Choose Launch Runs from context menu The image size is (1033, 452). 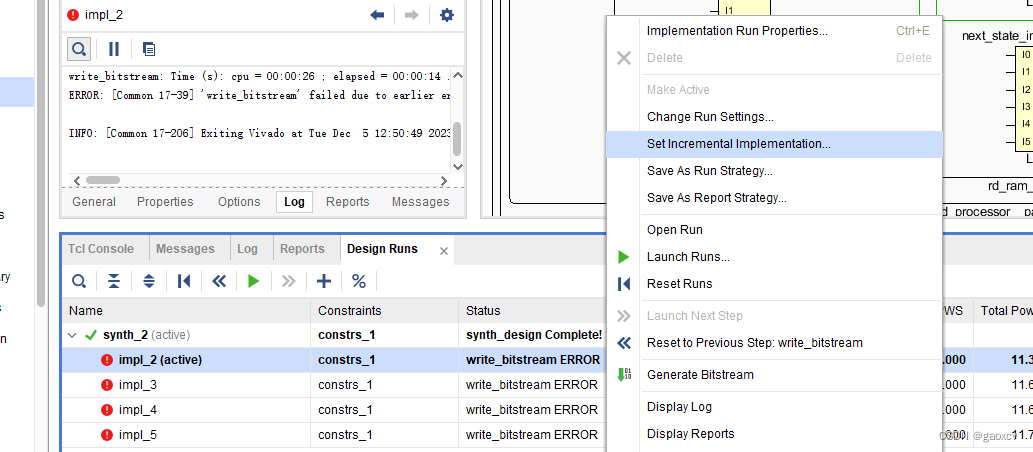pyautogui.click(x=774, y=257)
